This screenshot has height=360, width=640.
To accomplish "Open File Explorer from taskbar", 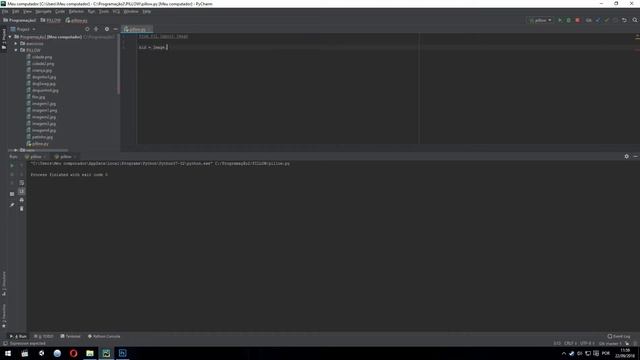I will 90,353.
